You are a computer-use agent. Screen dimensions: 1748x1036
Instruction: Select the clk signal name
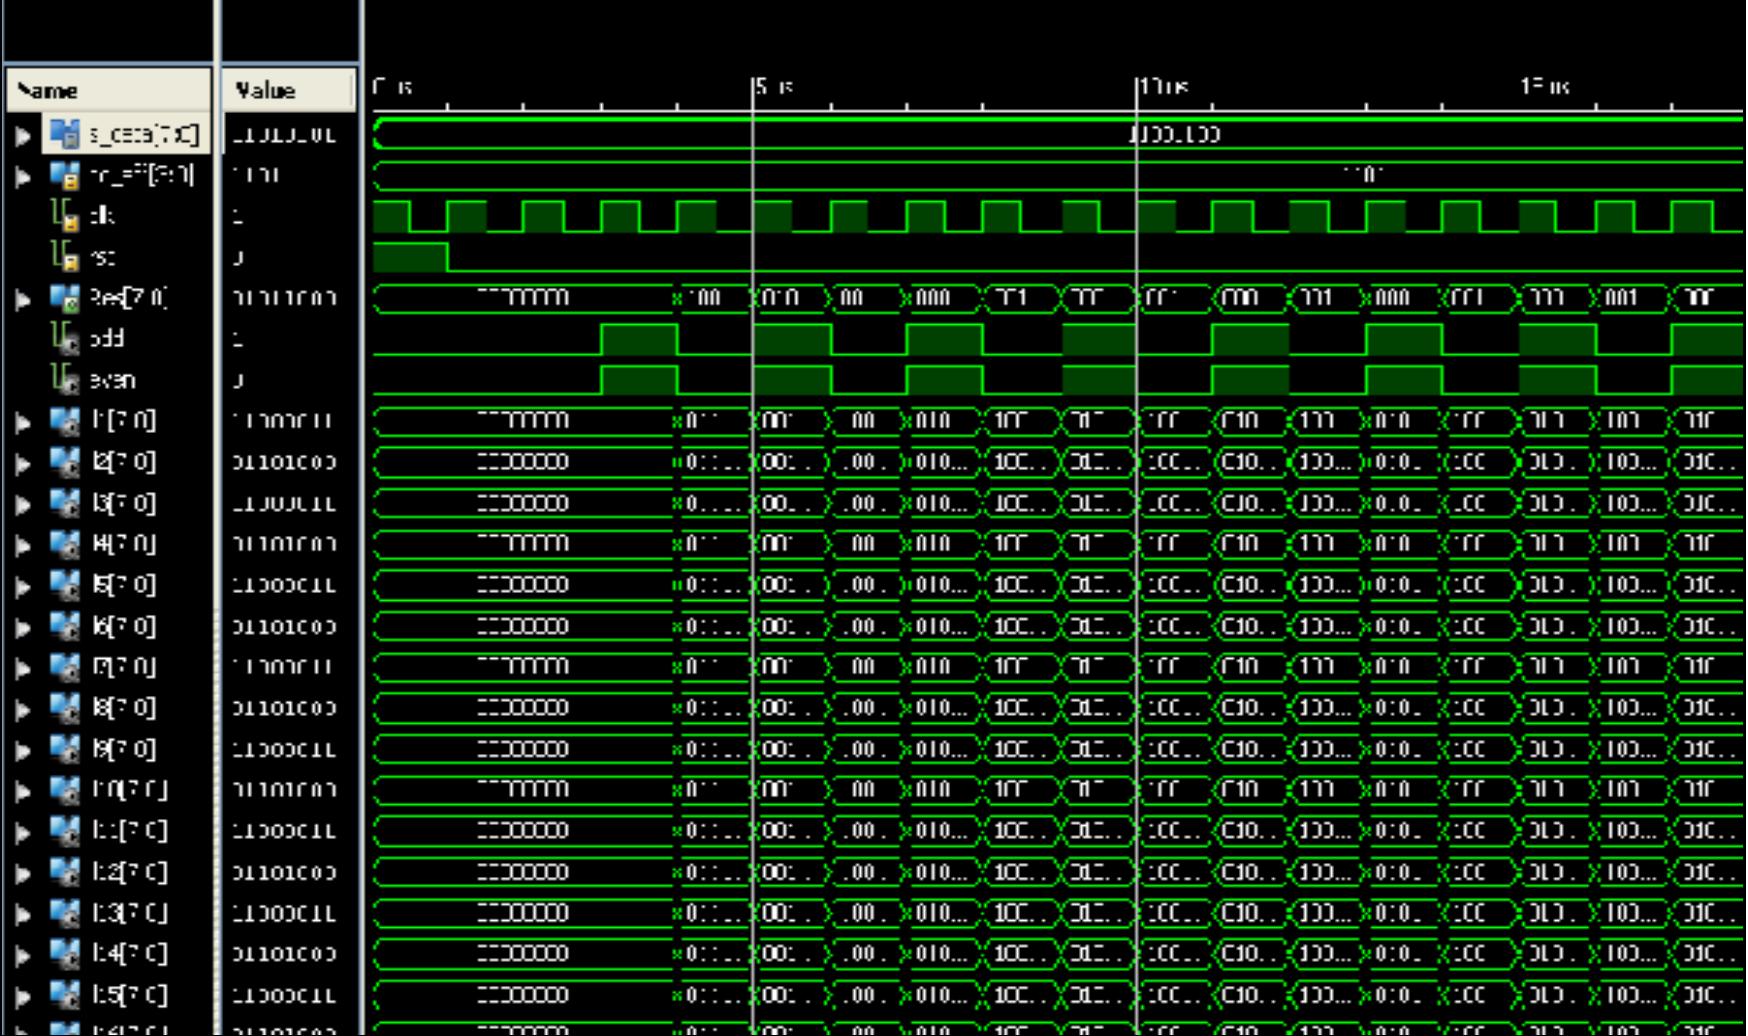coord(102,216)
